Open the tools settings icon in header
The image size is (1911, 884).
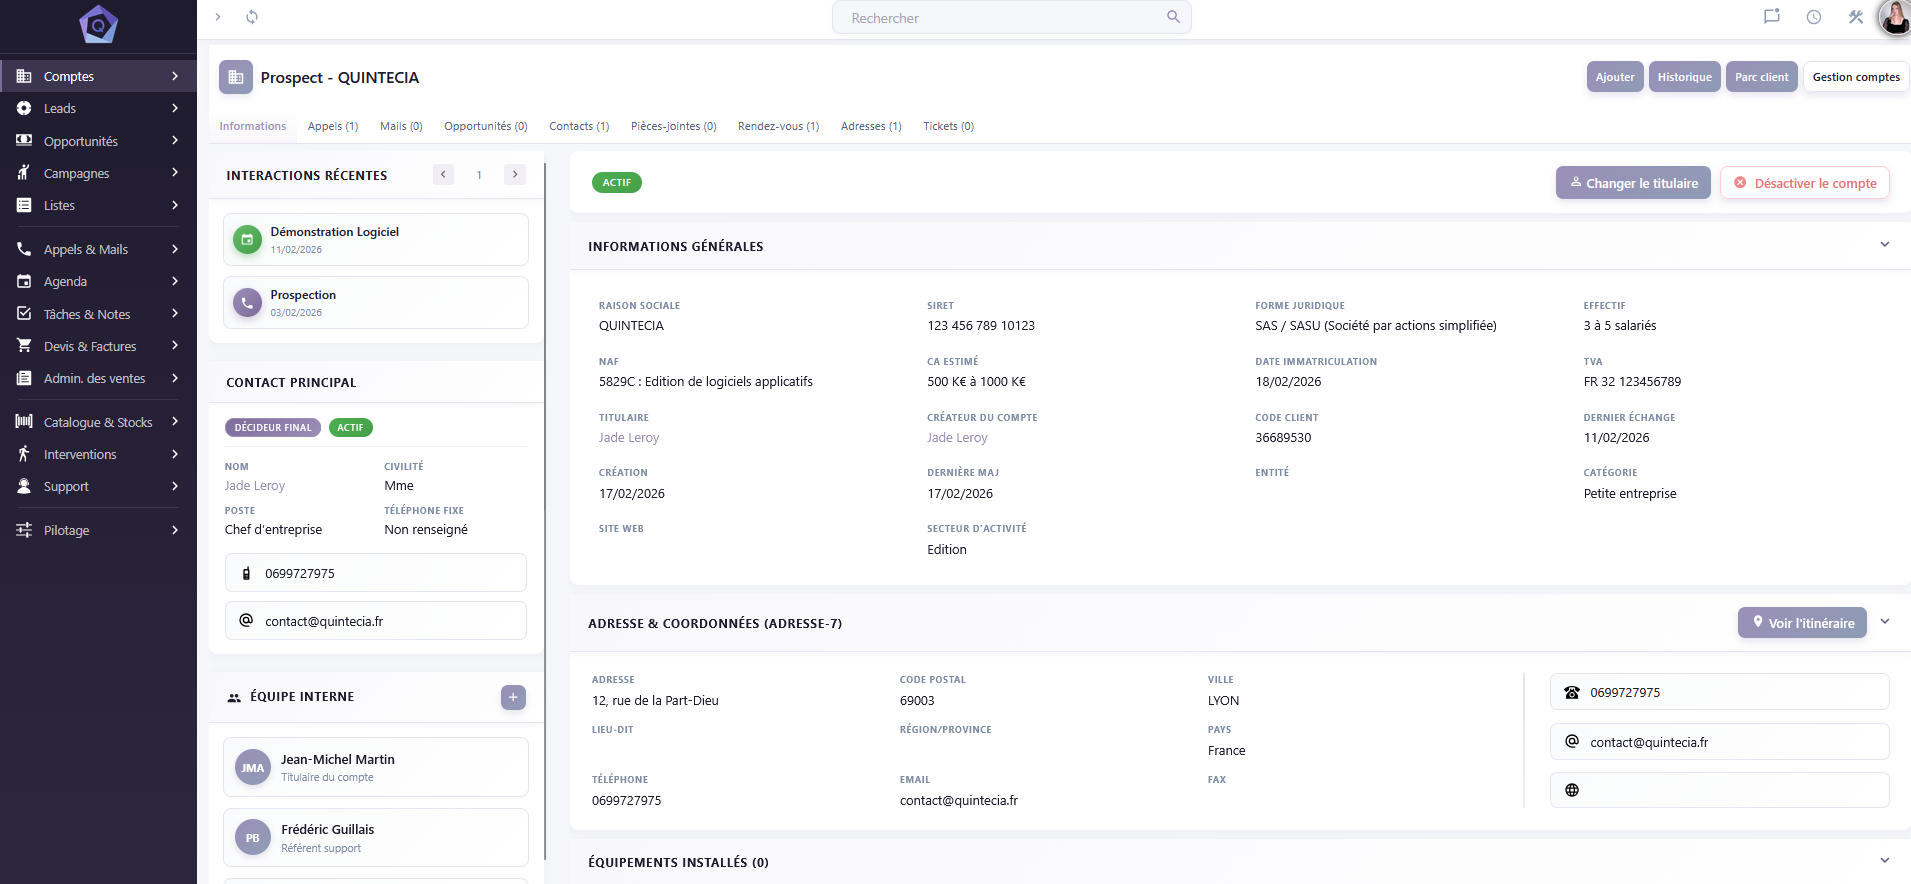click(1856, 17)
